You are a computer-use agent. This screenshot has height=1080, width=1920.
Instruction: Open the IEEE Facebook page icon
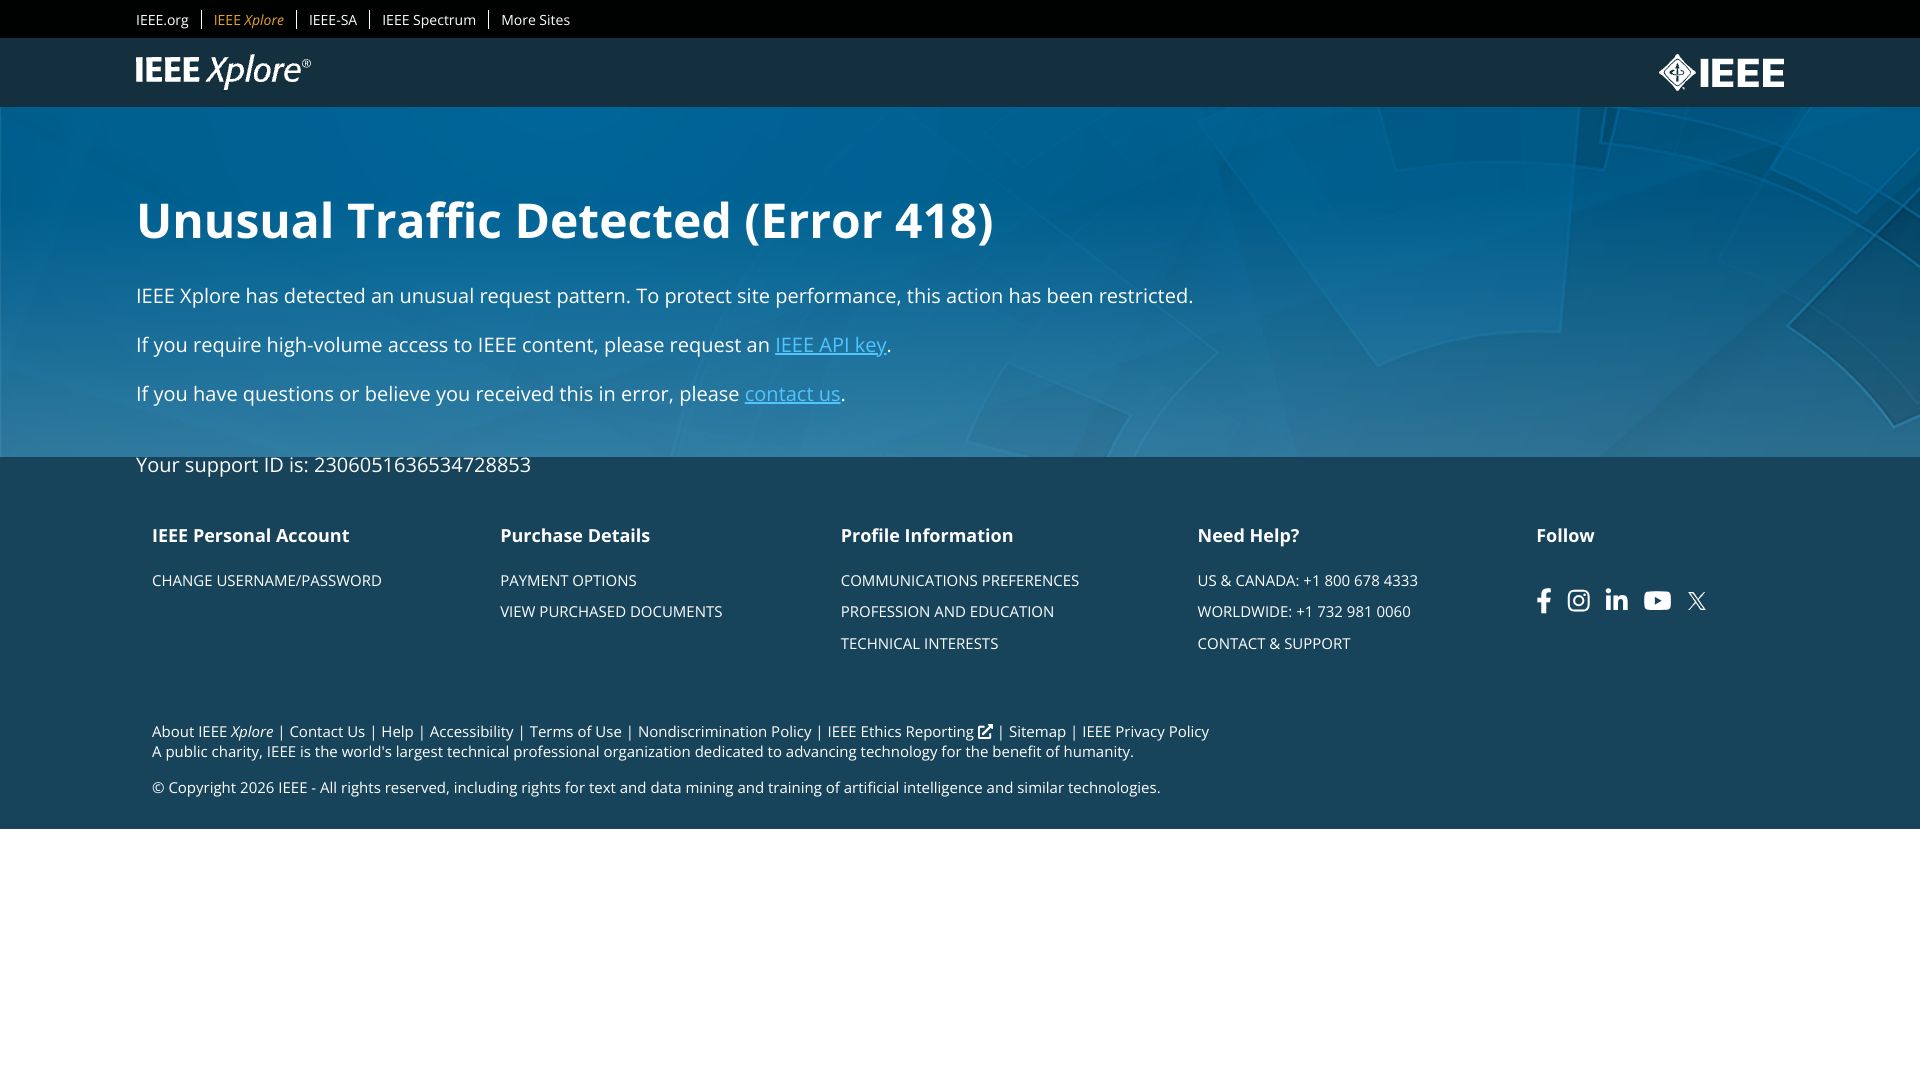tap(1544, 601)
